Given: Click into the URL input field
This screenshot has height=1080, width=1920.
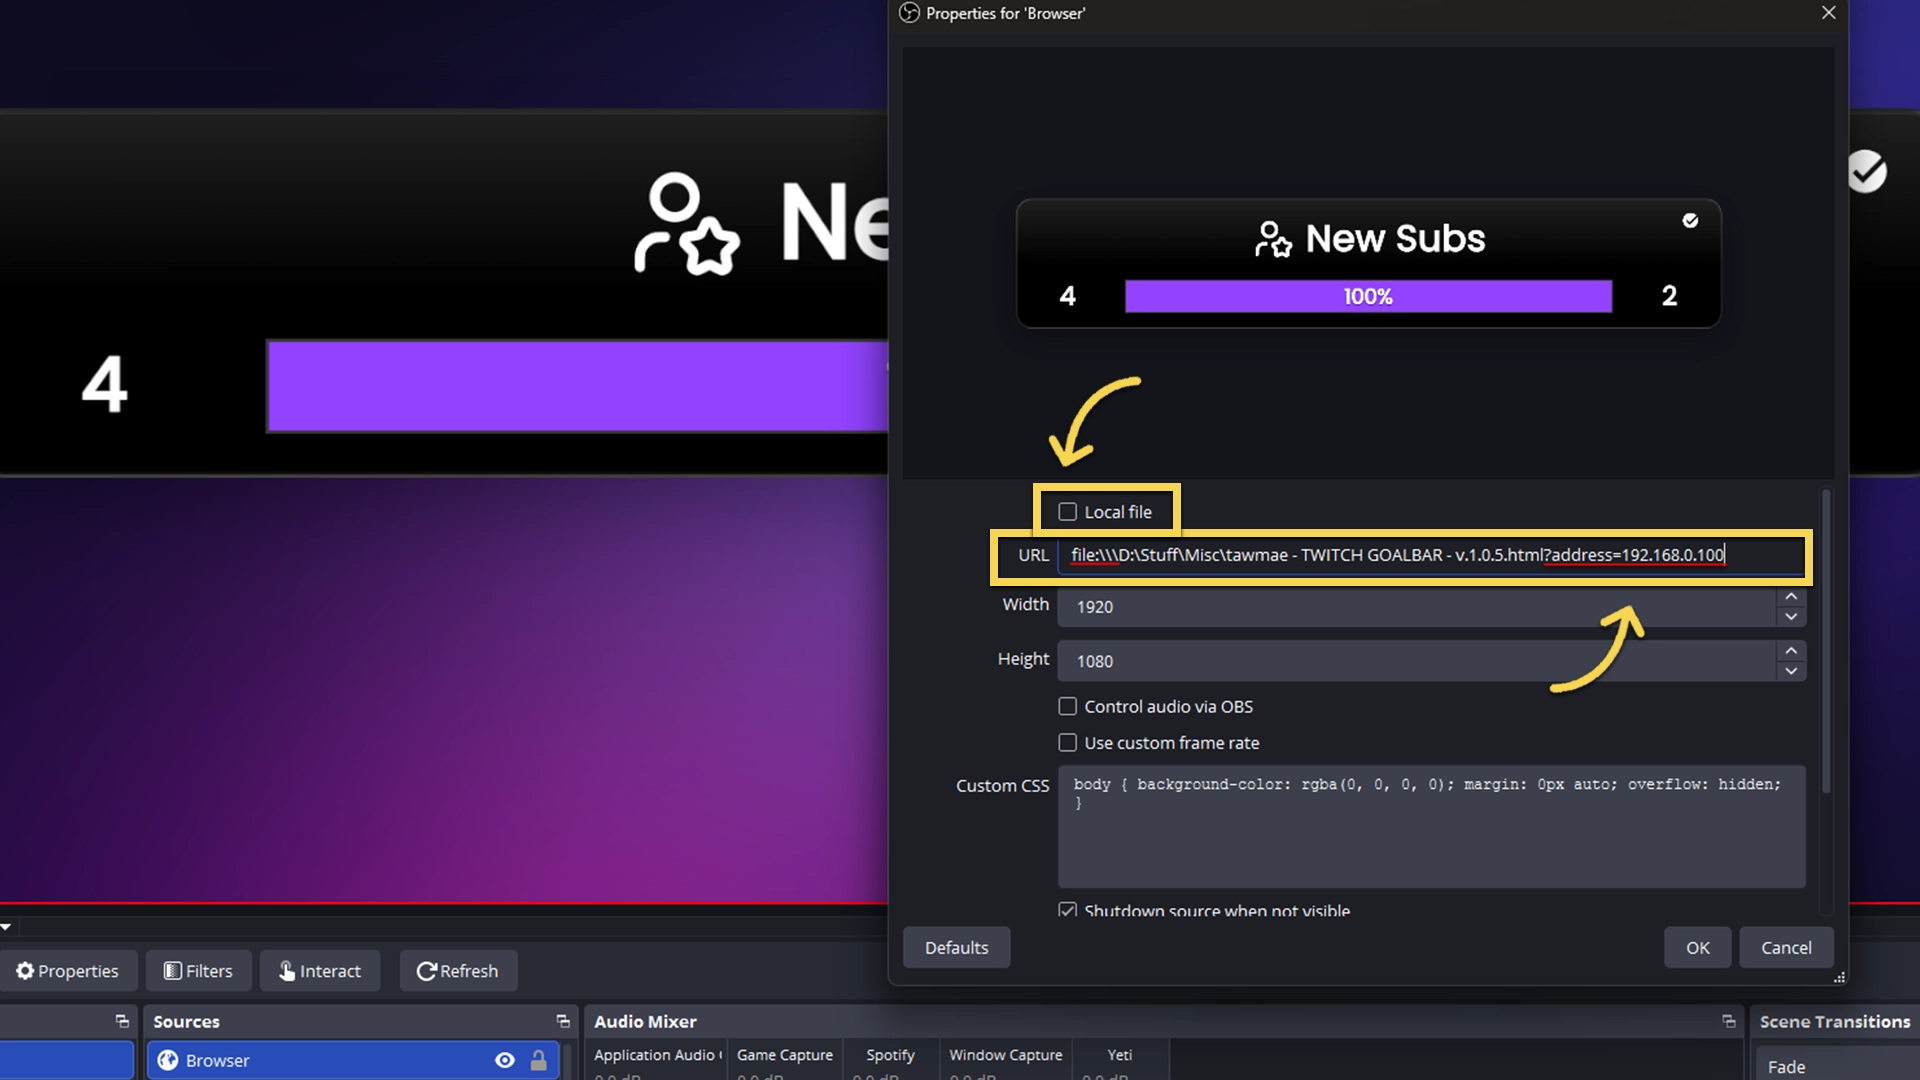Looking at the screenshot, I should [x=1431, y=555].
